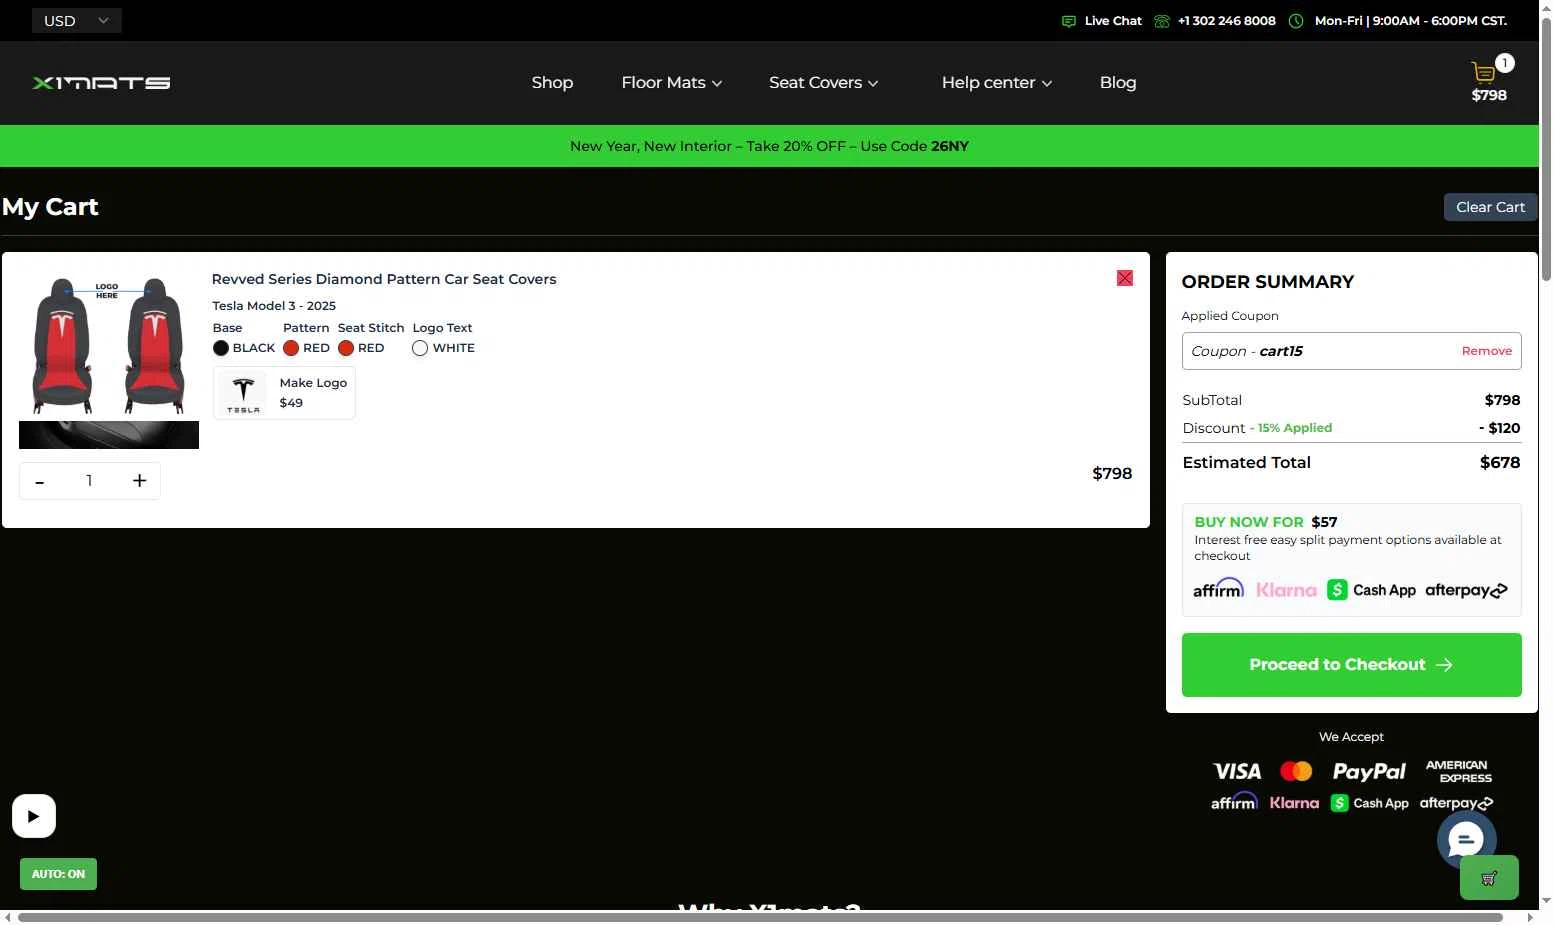Click the business hours clock icon
1554x925 pixels.
click(1296, 21)
